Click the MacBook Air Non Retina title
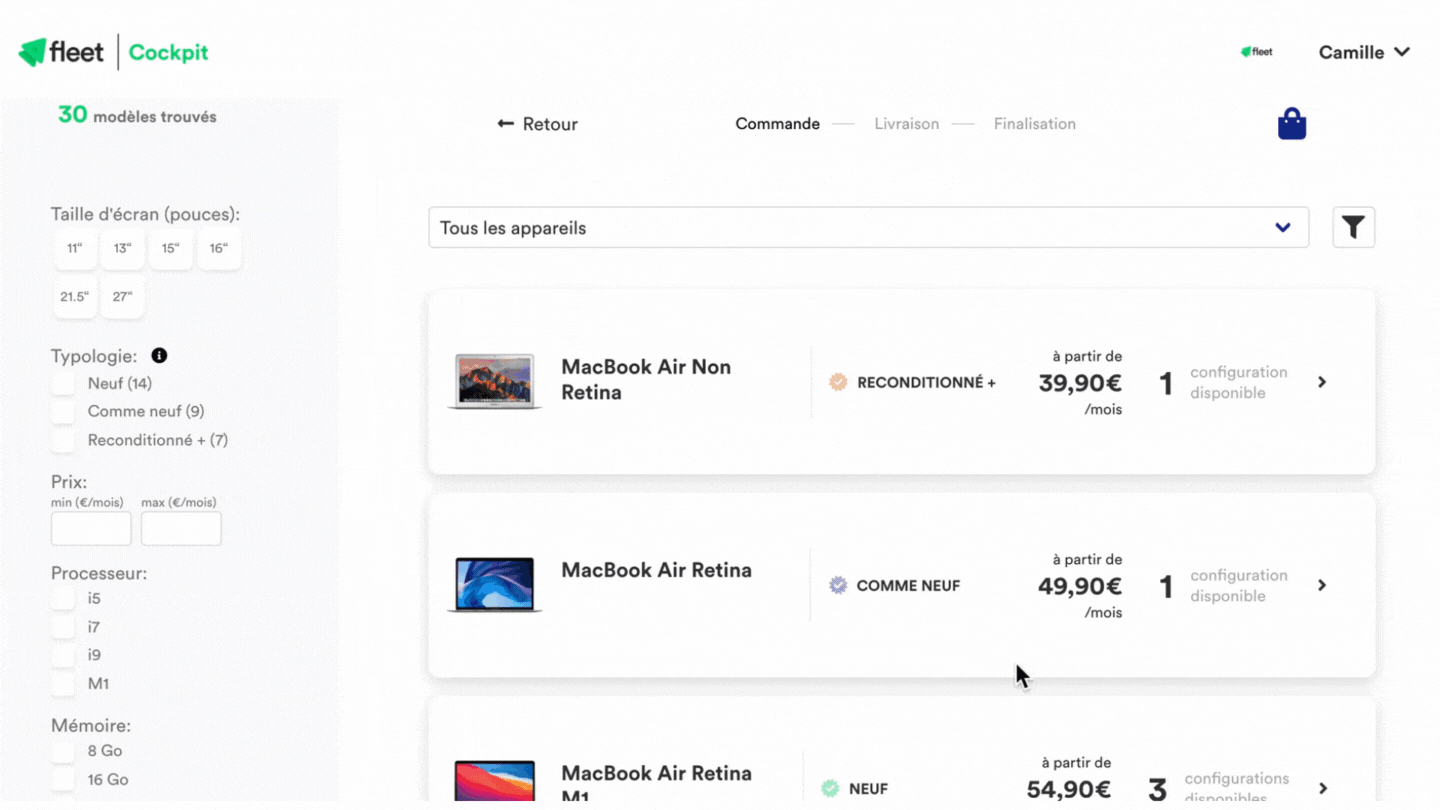Viewport: 1440px width, 810px height. tap(646, 380)
